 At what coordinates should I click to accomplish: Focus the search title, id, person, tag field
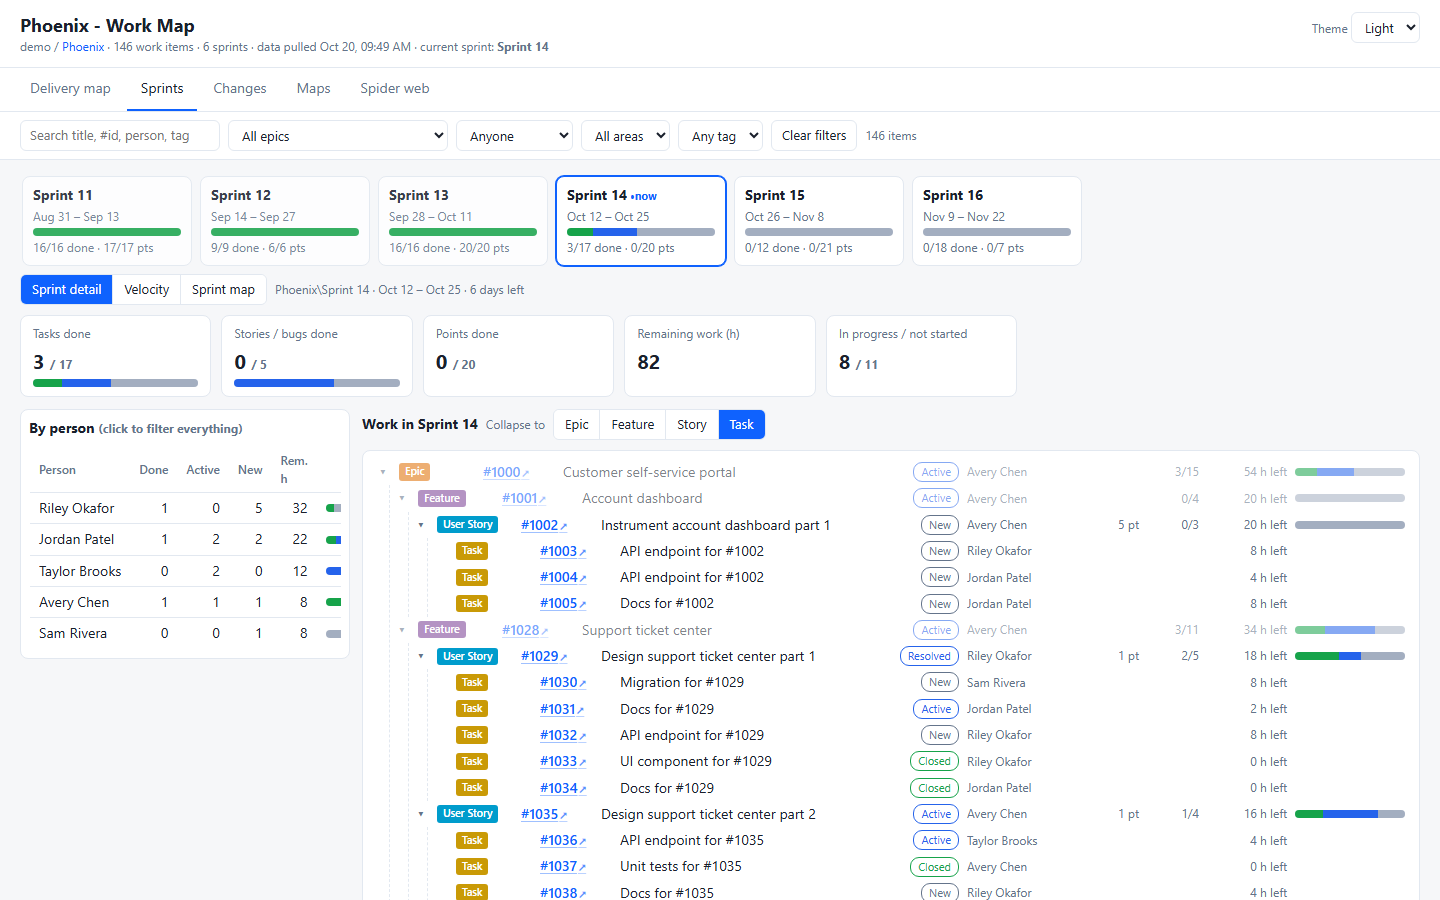point(120,136)
